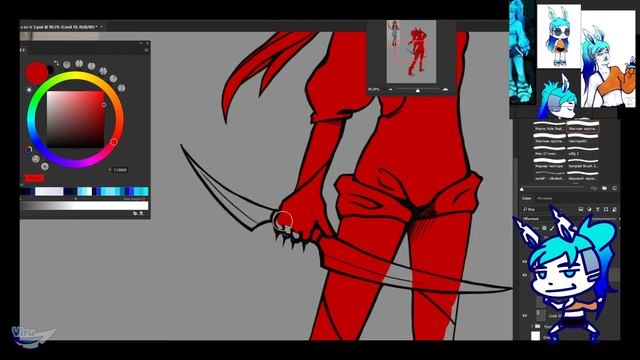Close the document tab

(102, 27)
